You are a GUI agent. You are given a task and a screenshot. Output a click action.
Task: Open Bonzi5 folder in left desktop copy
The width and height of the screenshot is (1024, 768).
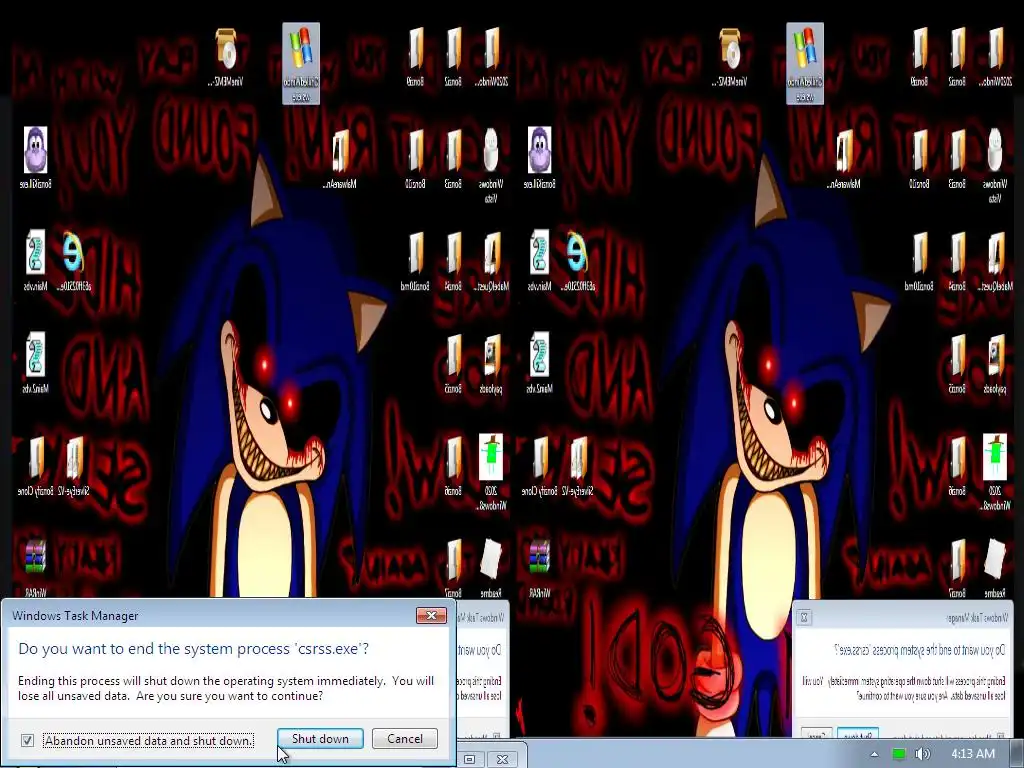click(x=453, y=364)
